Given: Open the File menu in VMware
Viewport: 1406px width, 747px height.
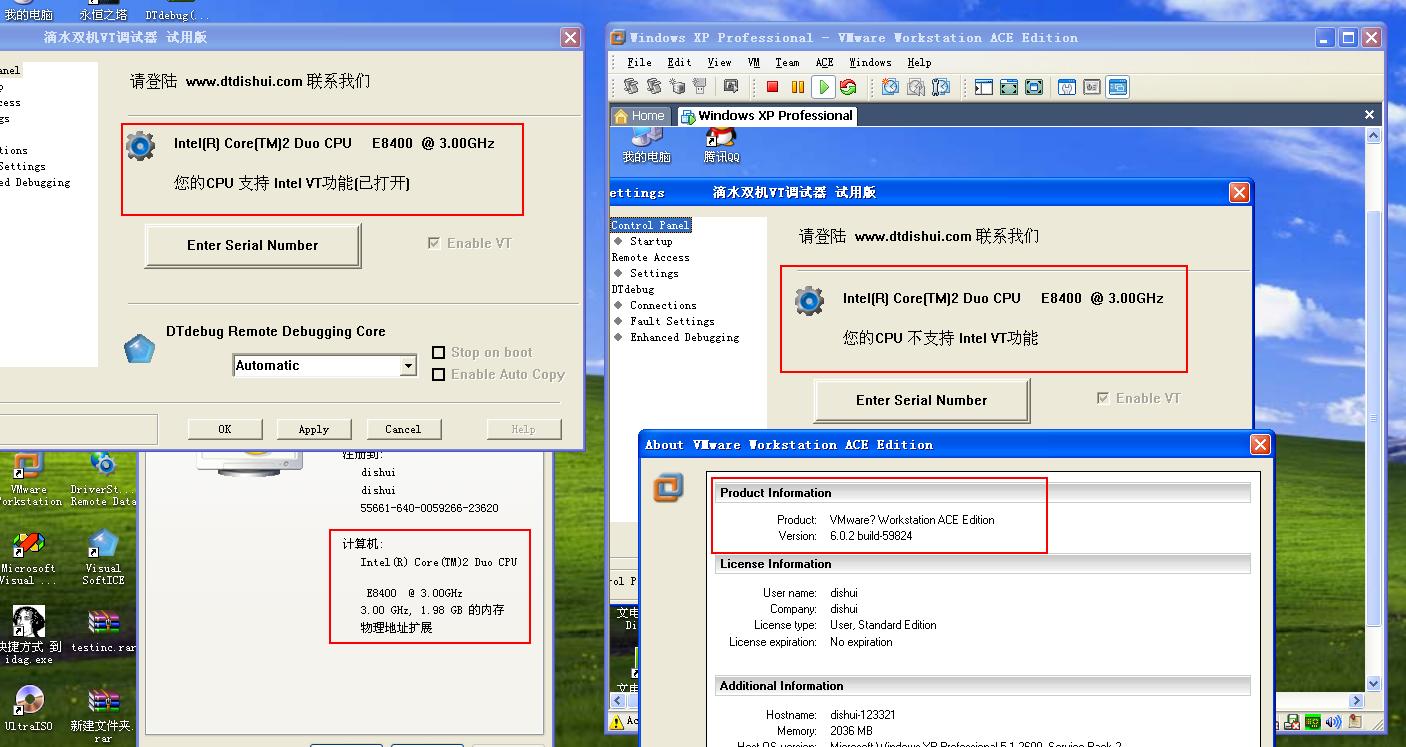Looking at the screenshot, I should tap(640, 62).
